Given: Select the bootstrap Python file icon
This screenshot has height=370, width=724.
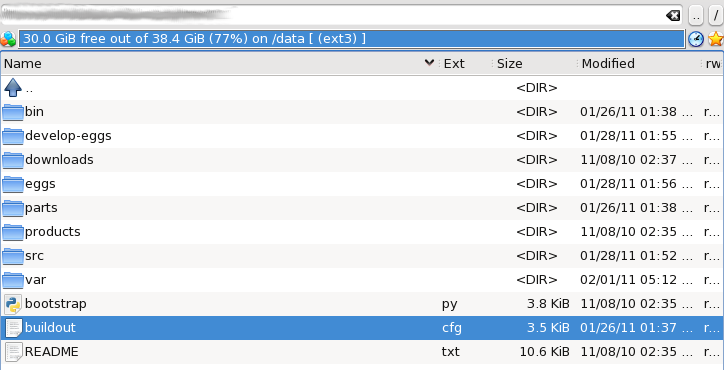Looking at the screenshot, I should 13,304.
